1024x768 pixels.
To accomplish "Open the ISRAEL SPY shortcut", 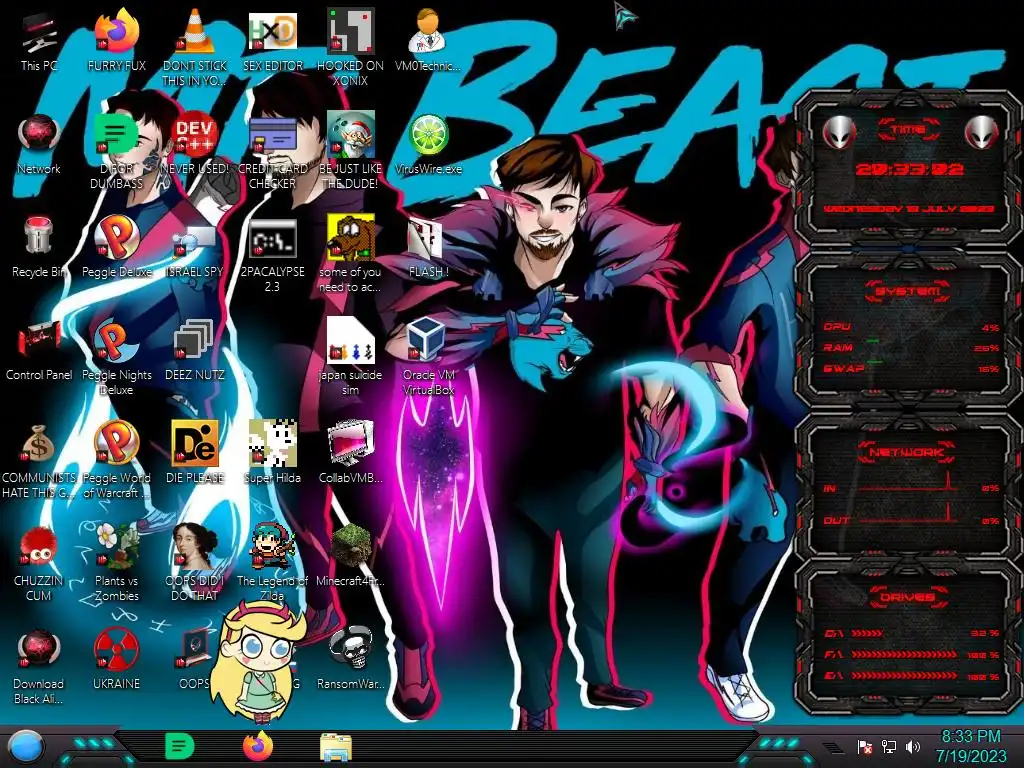I will click(195, 239).
